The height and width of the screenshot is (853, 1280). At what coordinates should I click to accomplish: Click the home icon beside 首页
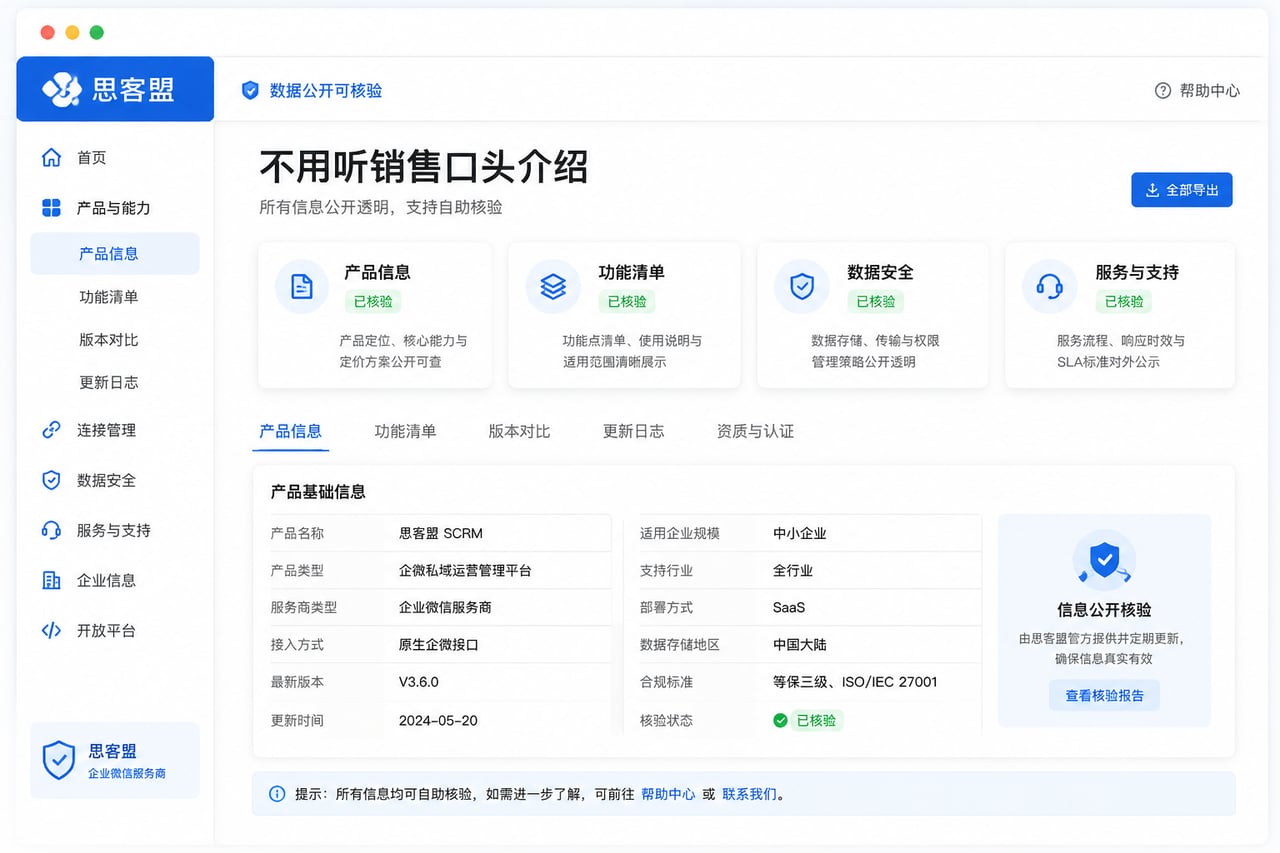pyautogui.click(x=51, y=157)
